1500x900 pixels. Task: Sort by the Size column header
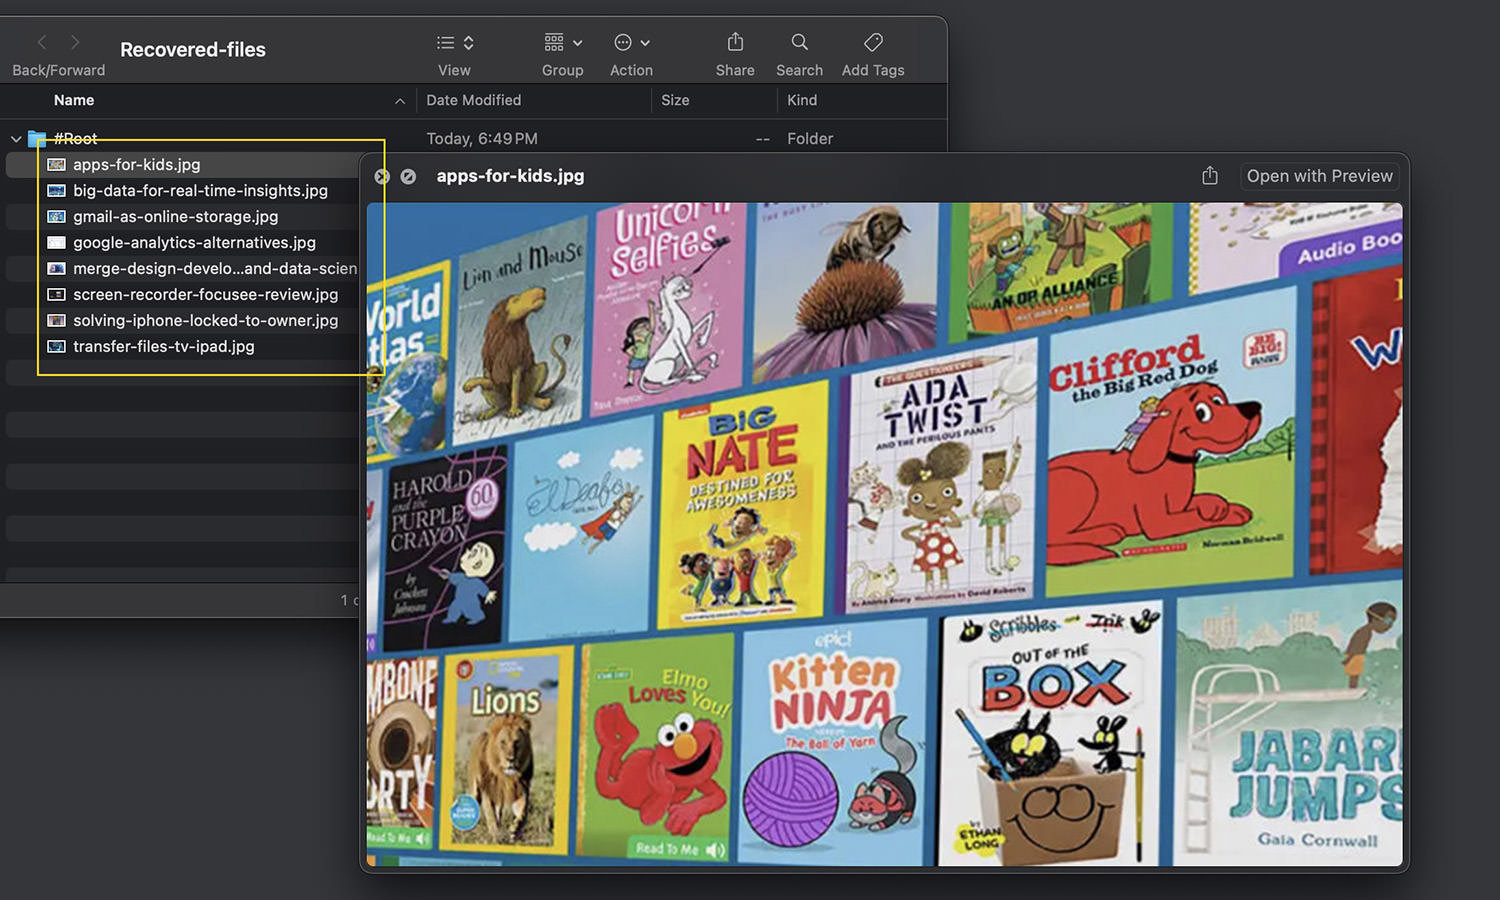point(675,100)
